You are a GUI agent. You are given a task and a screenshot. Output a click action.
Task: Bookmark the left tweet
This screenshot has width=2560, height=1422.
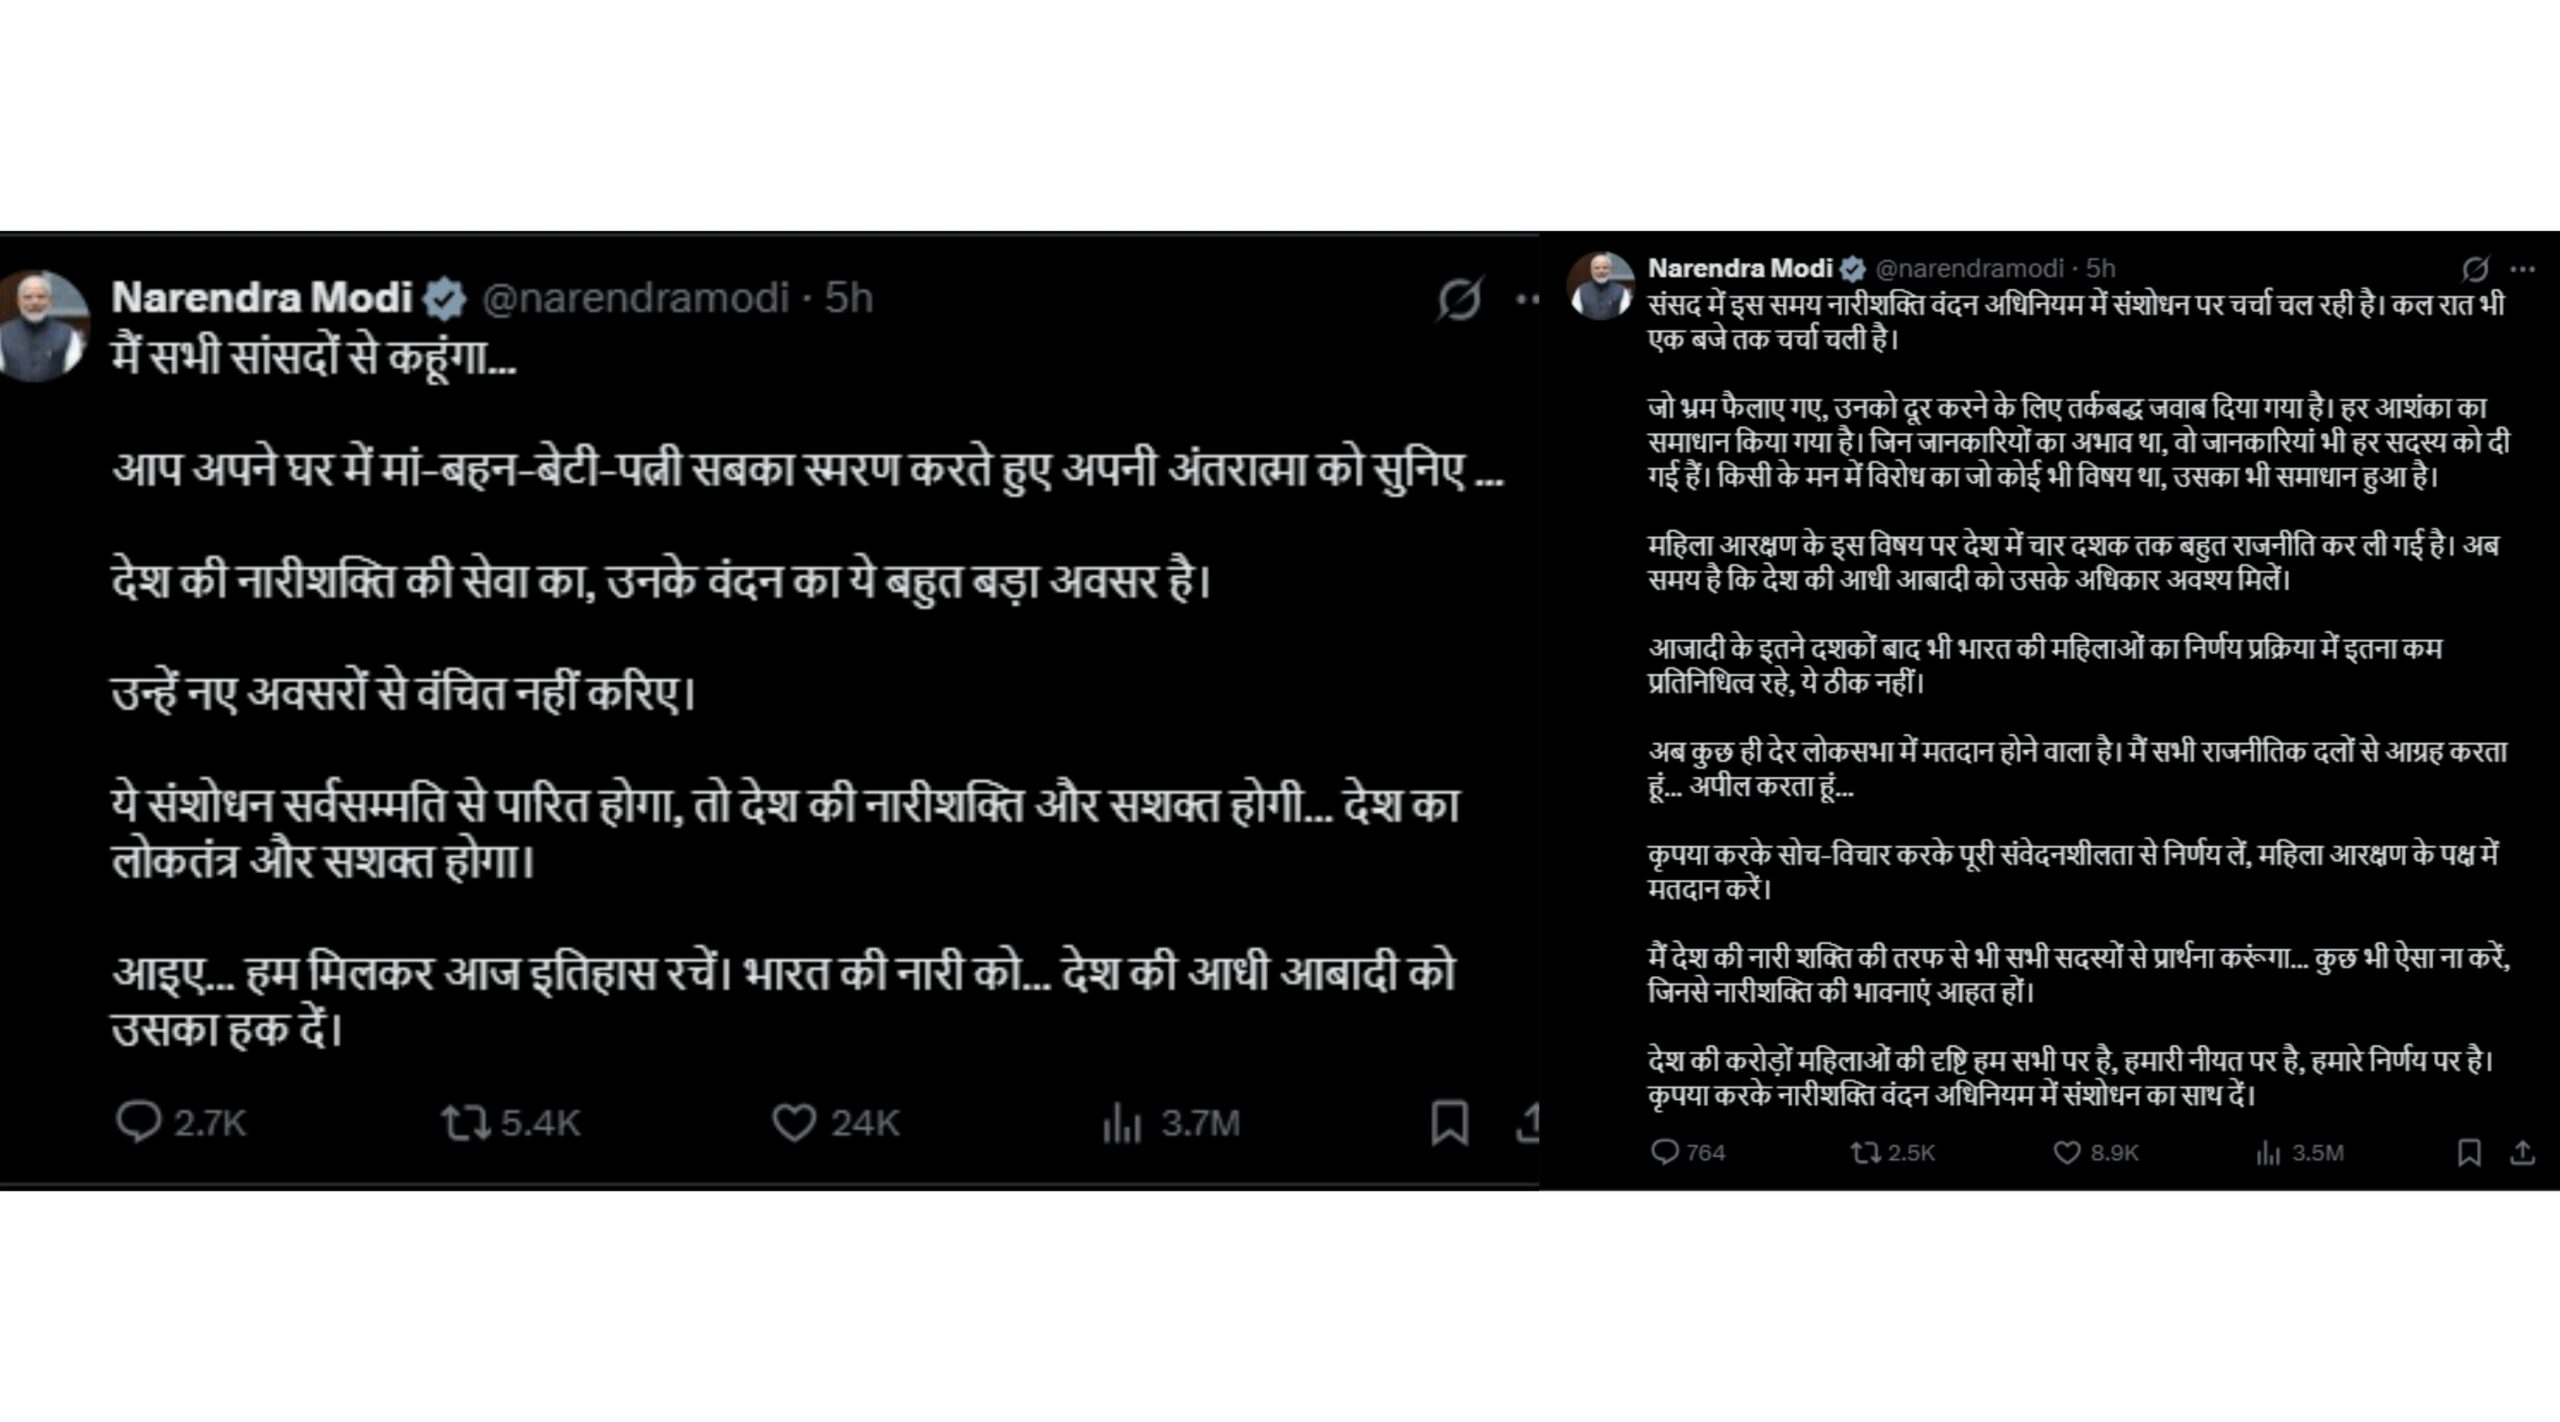(1449, 1122)
